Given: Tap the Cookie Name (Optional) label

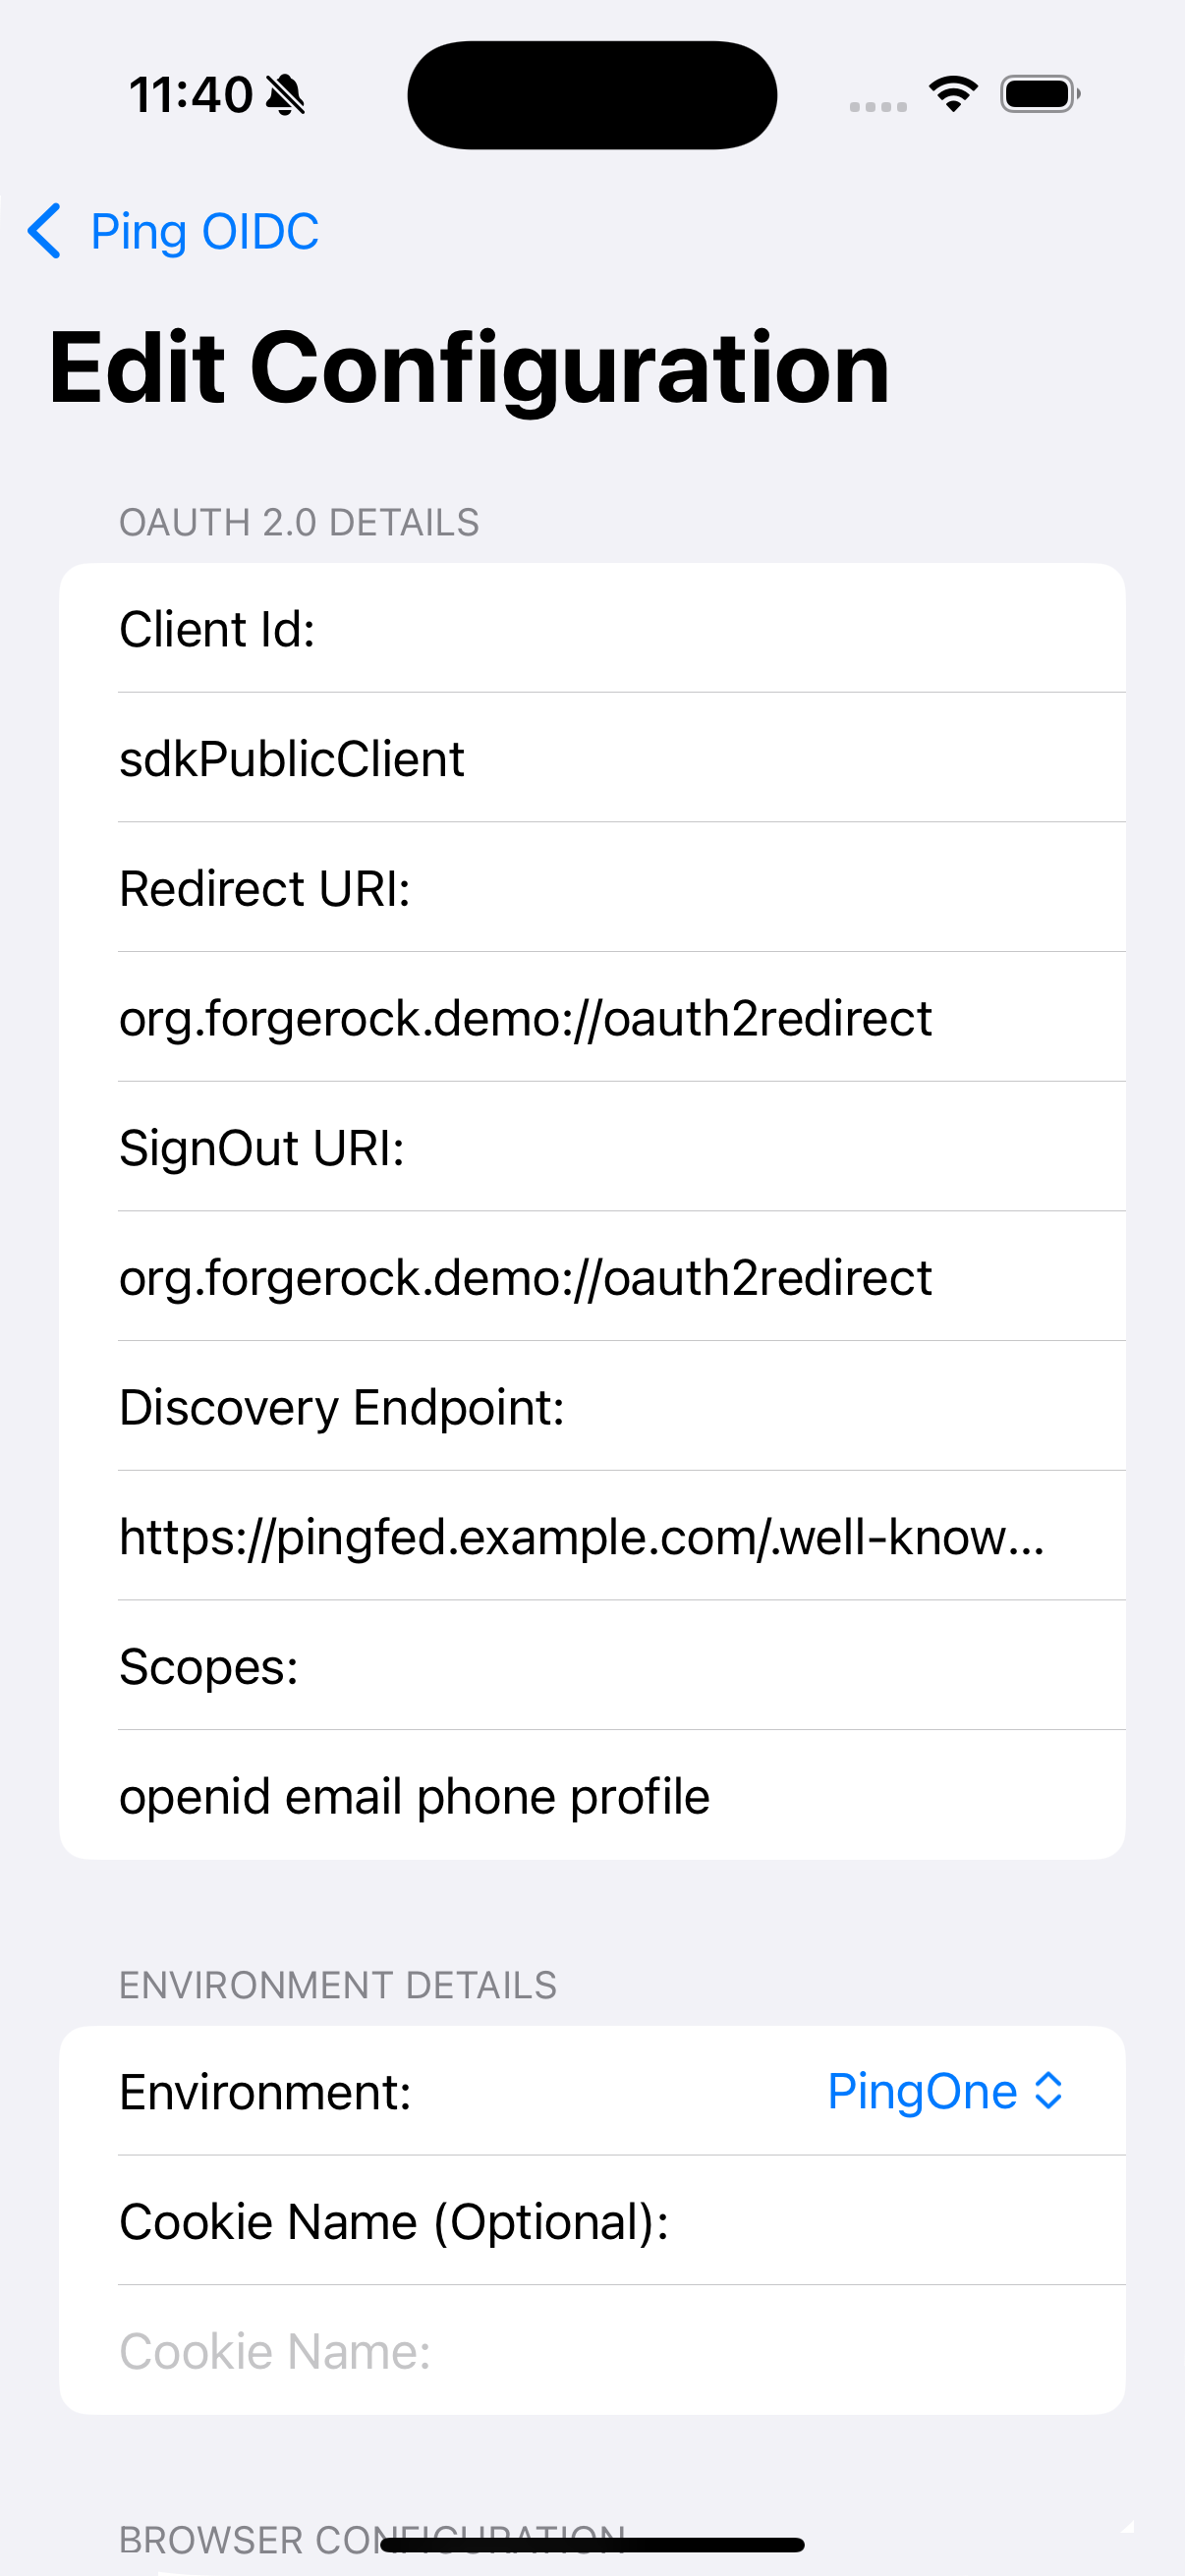Looking at the screenshot, I should (394, 2222).
